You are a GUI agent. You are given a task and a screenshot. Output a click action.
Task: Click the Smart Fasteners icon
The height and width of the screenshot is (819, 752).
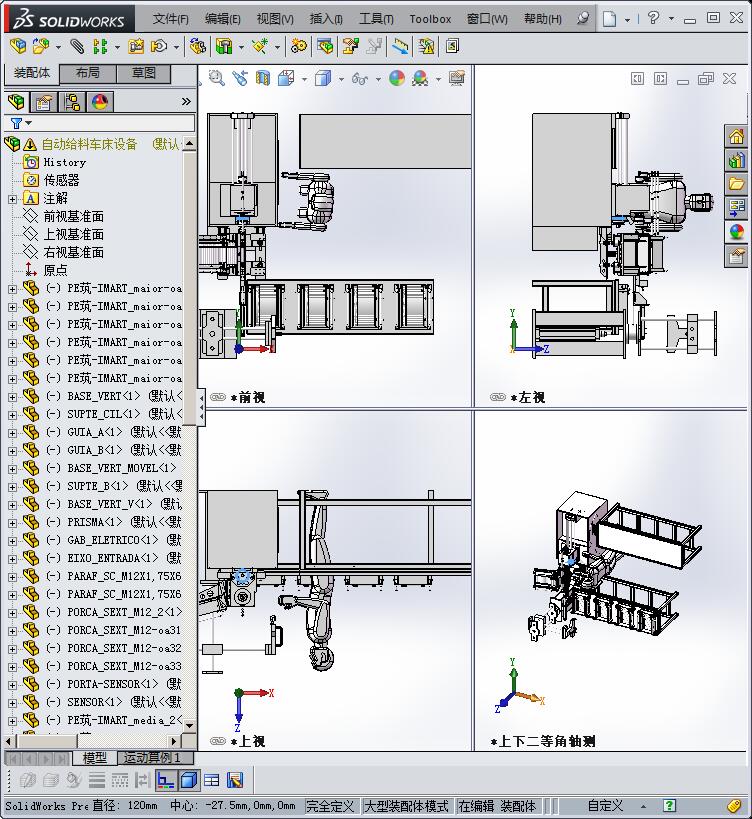[x=136, y=46]
